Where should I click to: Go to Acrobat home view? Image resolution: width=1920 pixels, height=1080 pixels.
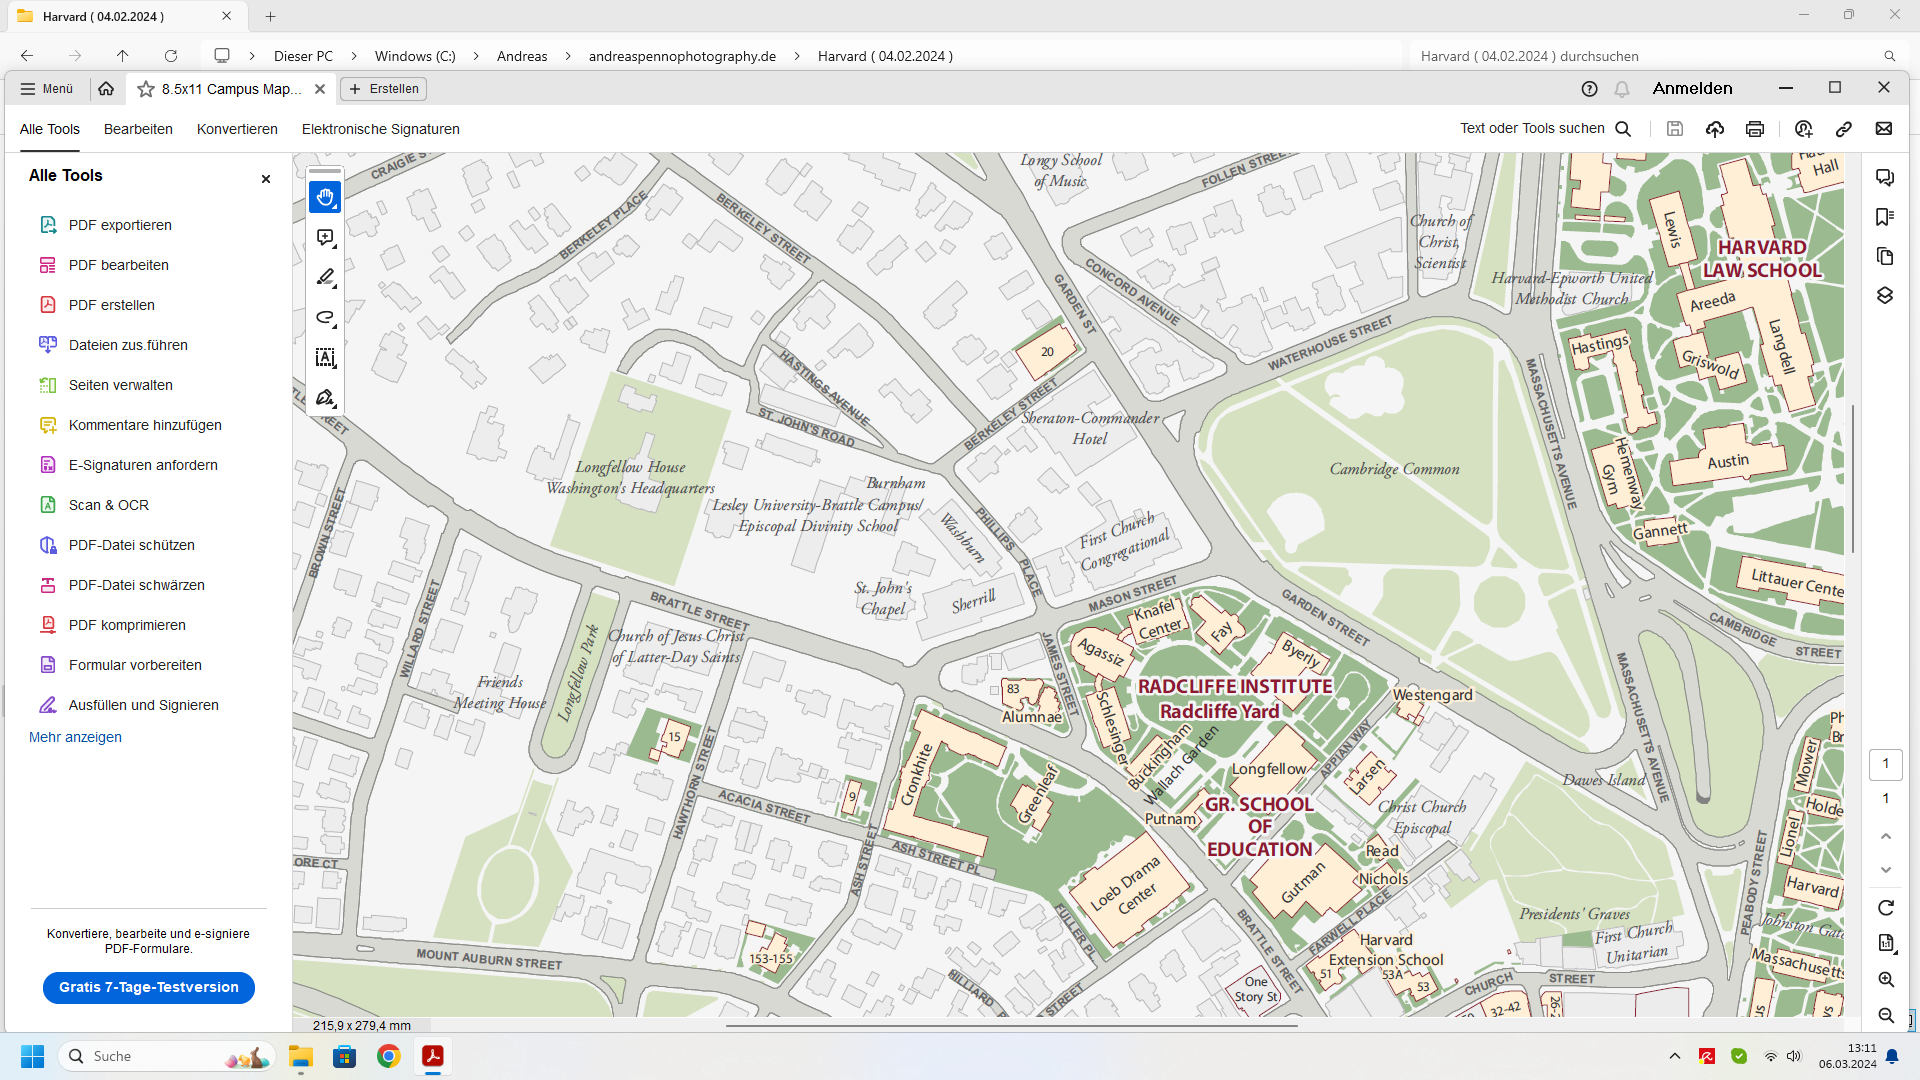(x=106, y=89)
